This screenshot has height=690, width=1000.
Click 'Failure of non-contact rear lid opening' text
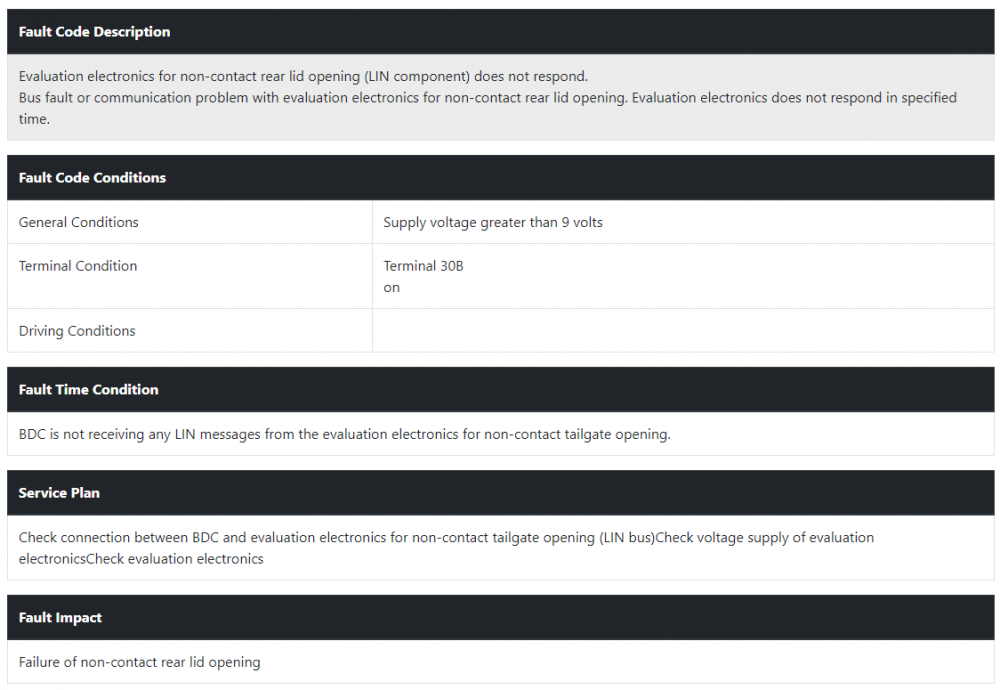click(x=140, y=663)
